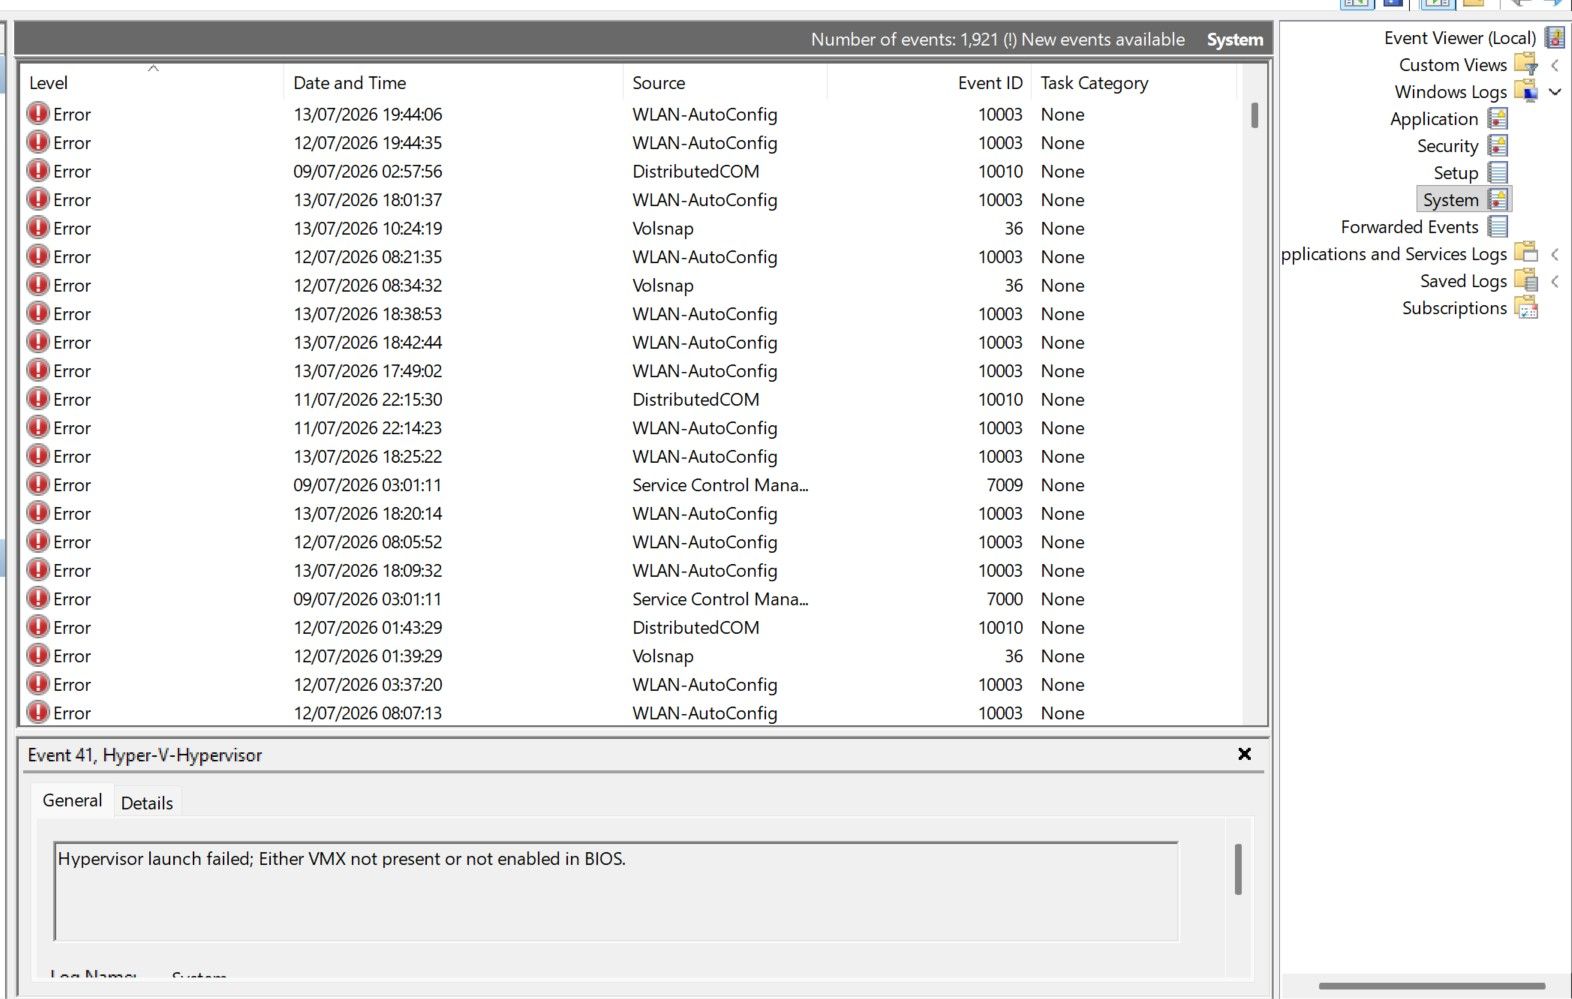Viewport: 1572px width, 999px height.
Task: Click the Saved Logs folder icon
Action: (1526, 281)
